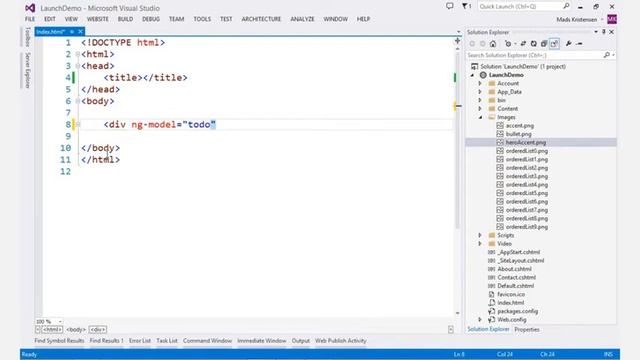The image size is (640, 360).
Task: Open the Immediate Window tab
Action: (x=262, y=340)
